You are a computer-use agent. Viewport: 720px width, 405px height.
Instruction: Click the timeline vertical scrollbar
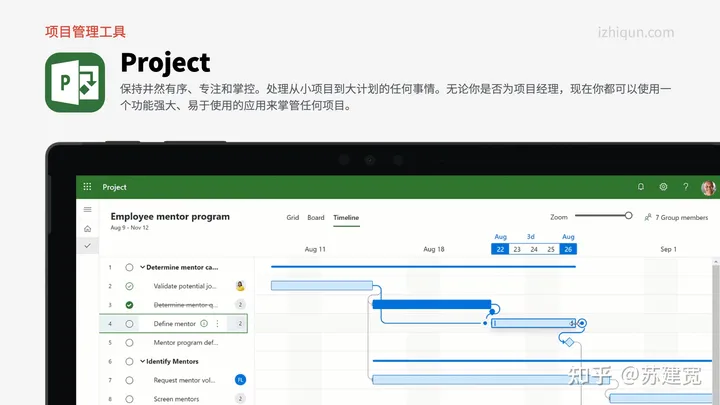click(716, 332)
